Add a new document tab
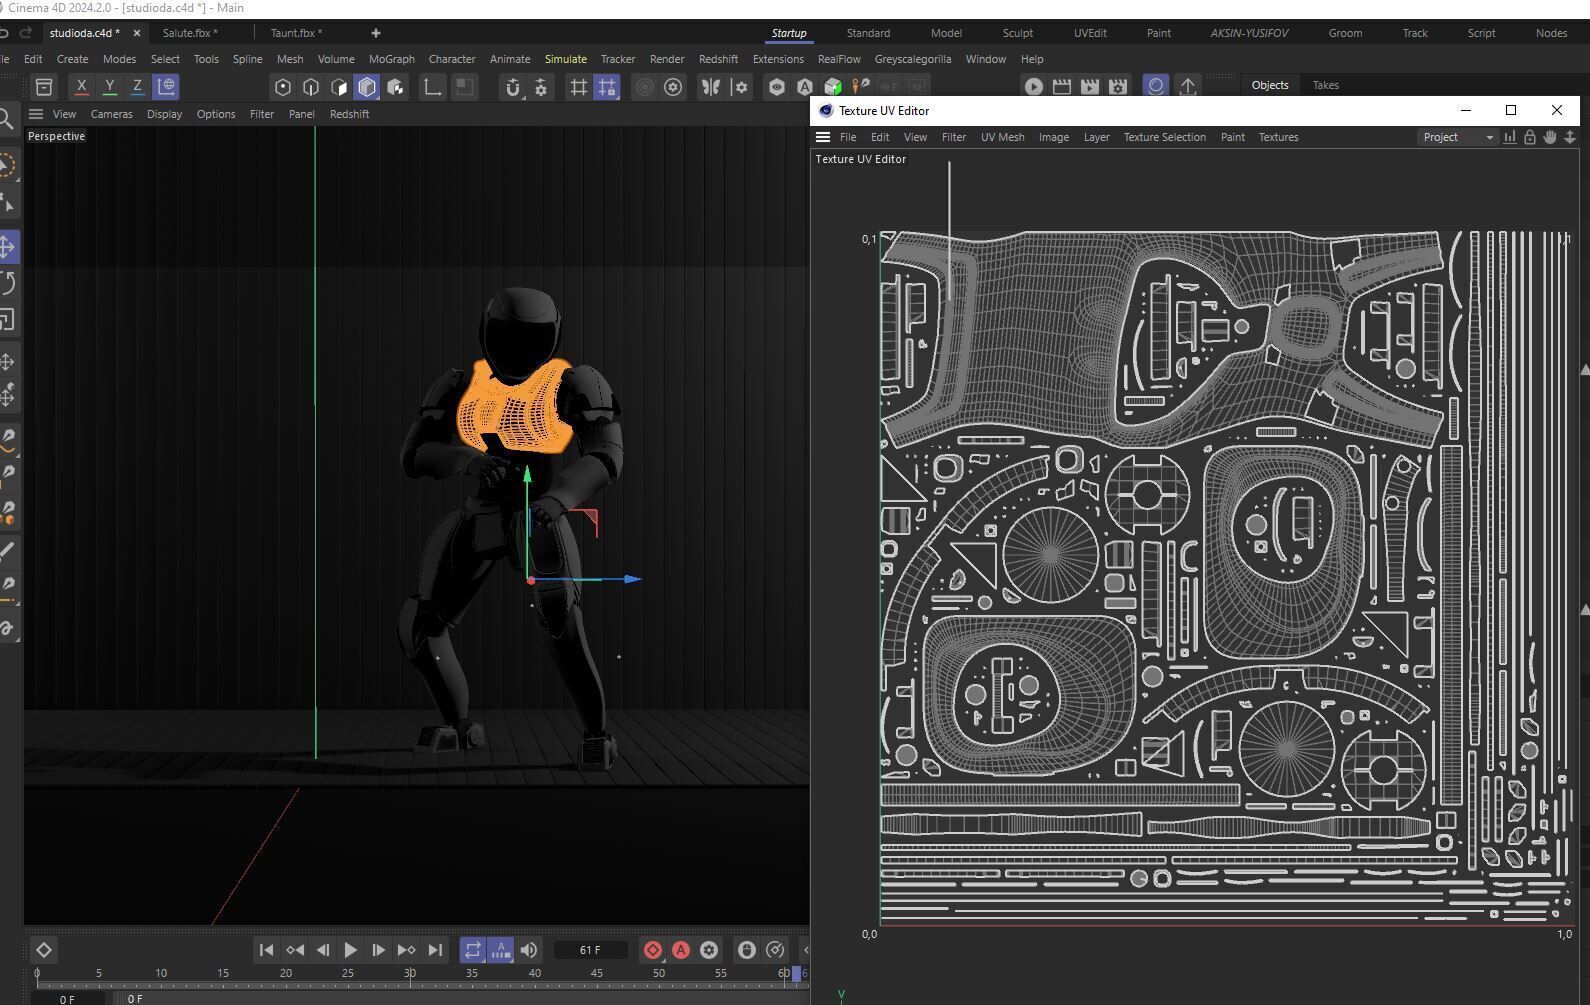The width and height of the screenshot is (1590, 1005). tap(375, 33)
